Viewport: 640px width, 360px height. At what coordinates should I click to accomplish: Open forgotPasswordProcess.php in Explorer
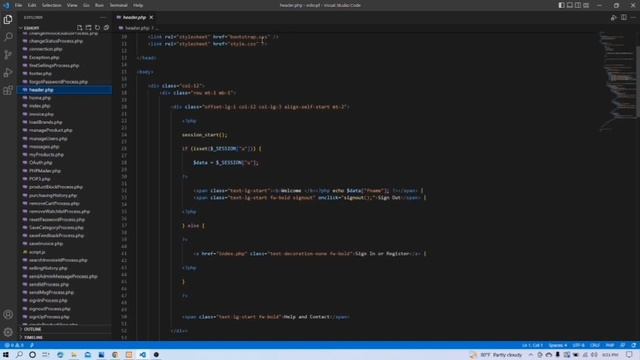(58, 82)
